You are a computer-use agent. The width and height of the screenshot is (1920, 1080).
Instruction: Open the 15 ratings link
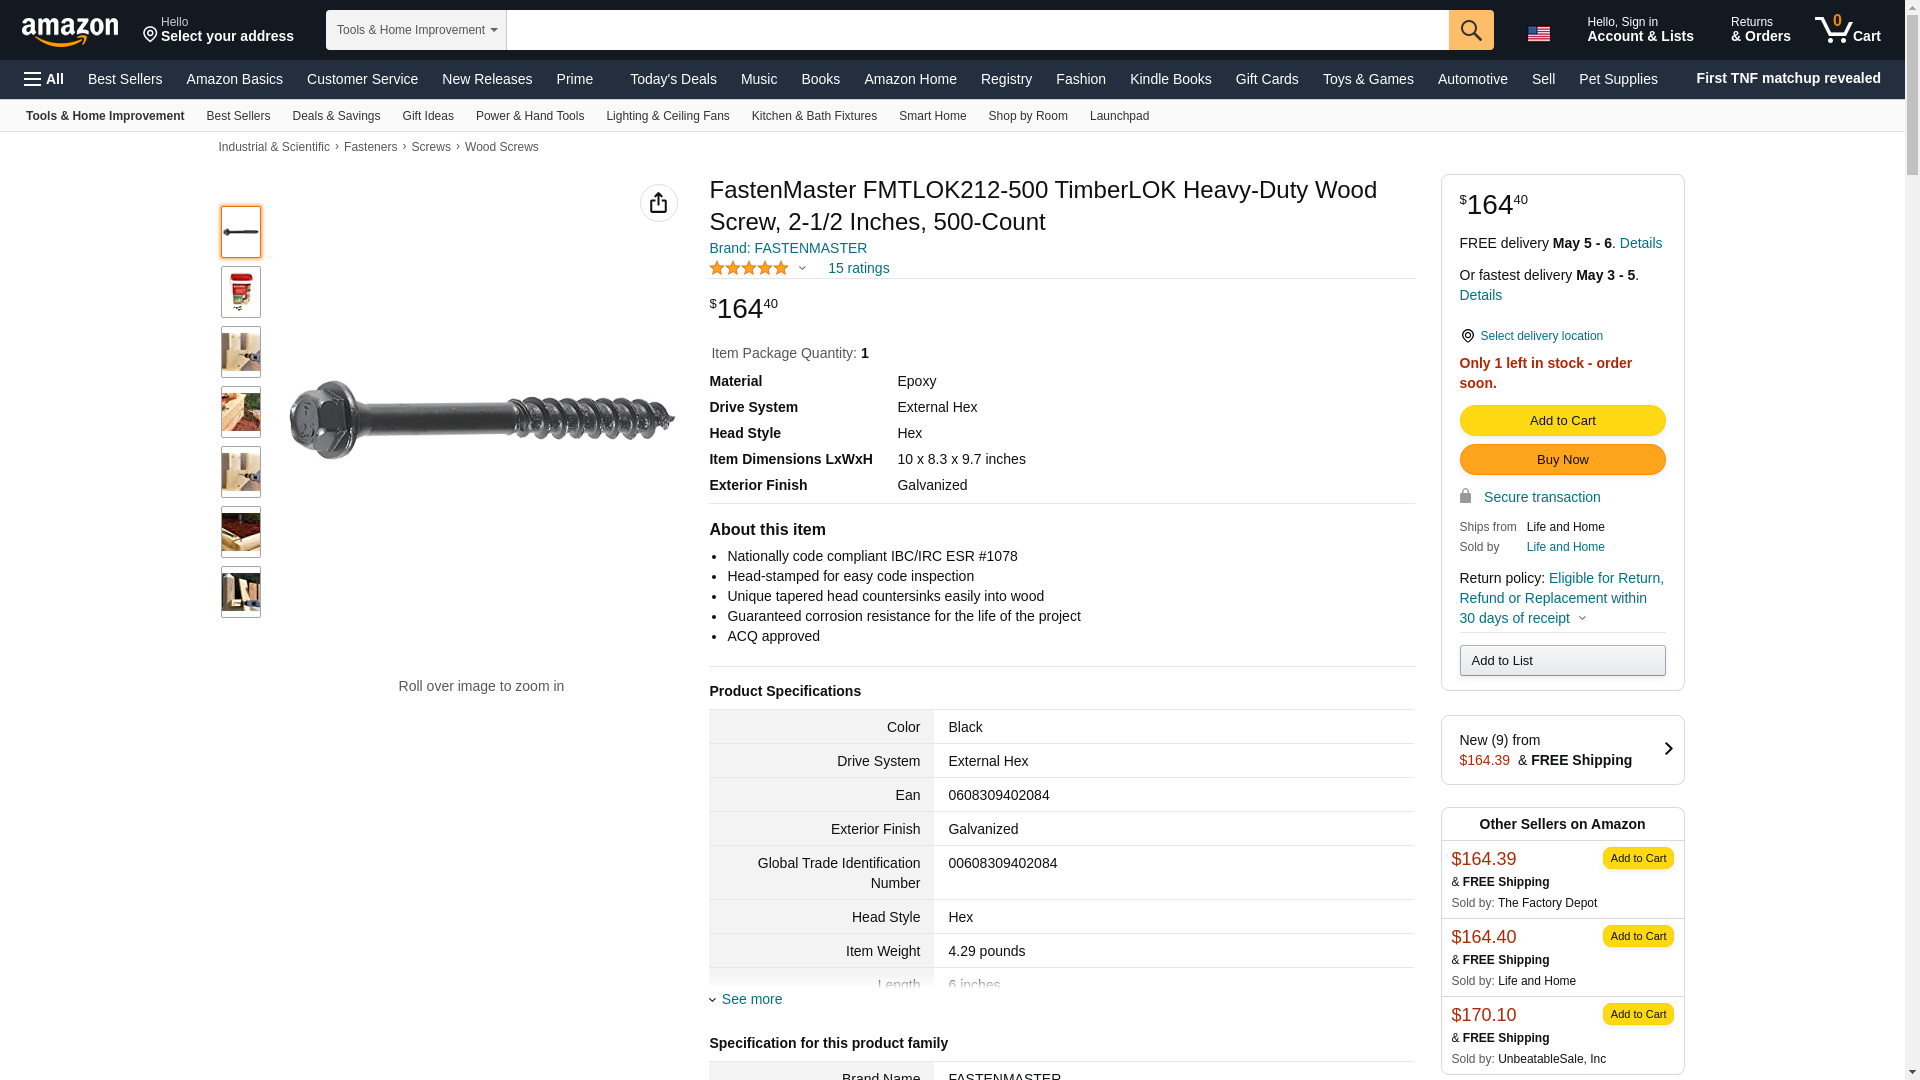858,268
